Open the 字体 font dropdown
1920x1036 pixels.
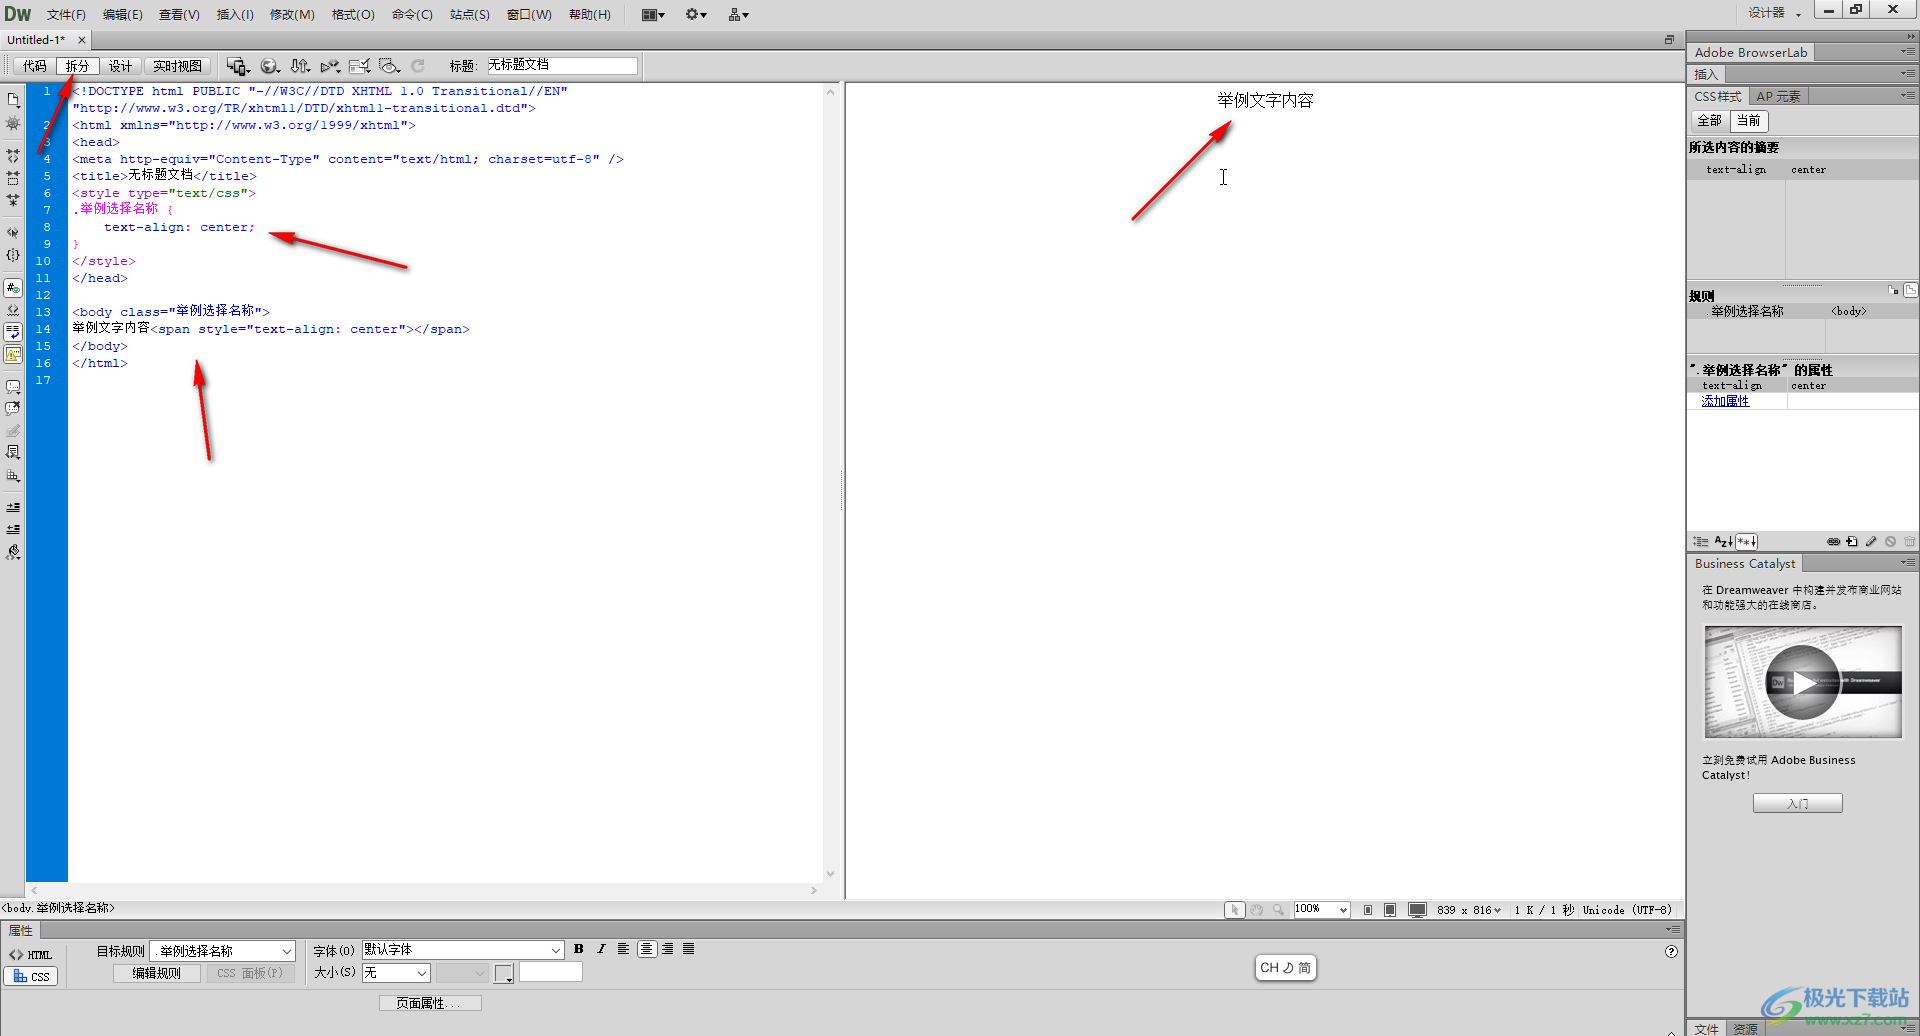[463, 950]
